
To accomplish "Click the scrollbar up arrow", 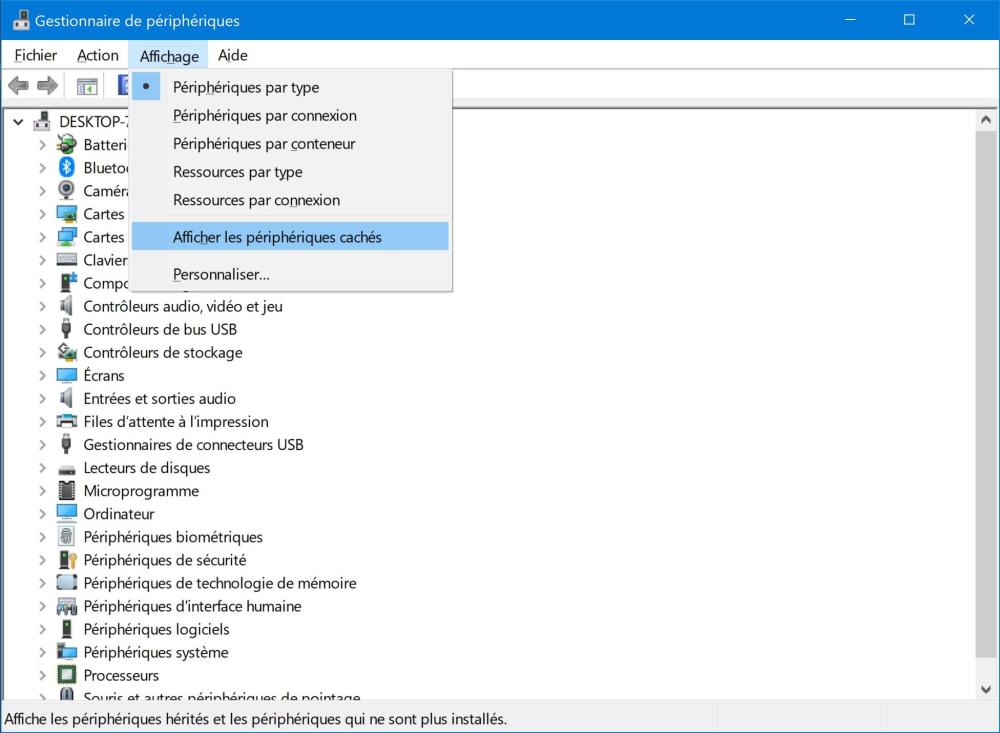I will (x=985, y=119).
